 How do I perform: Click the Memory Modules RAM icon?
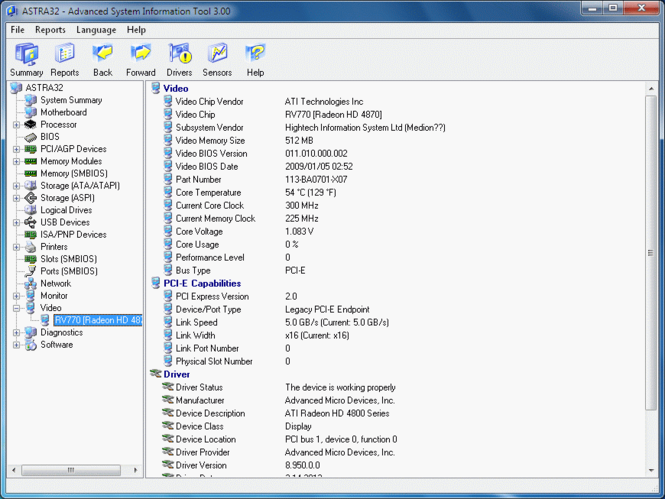click(x=31, y=162)
